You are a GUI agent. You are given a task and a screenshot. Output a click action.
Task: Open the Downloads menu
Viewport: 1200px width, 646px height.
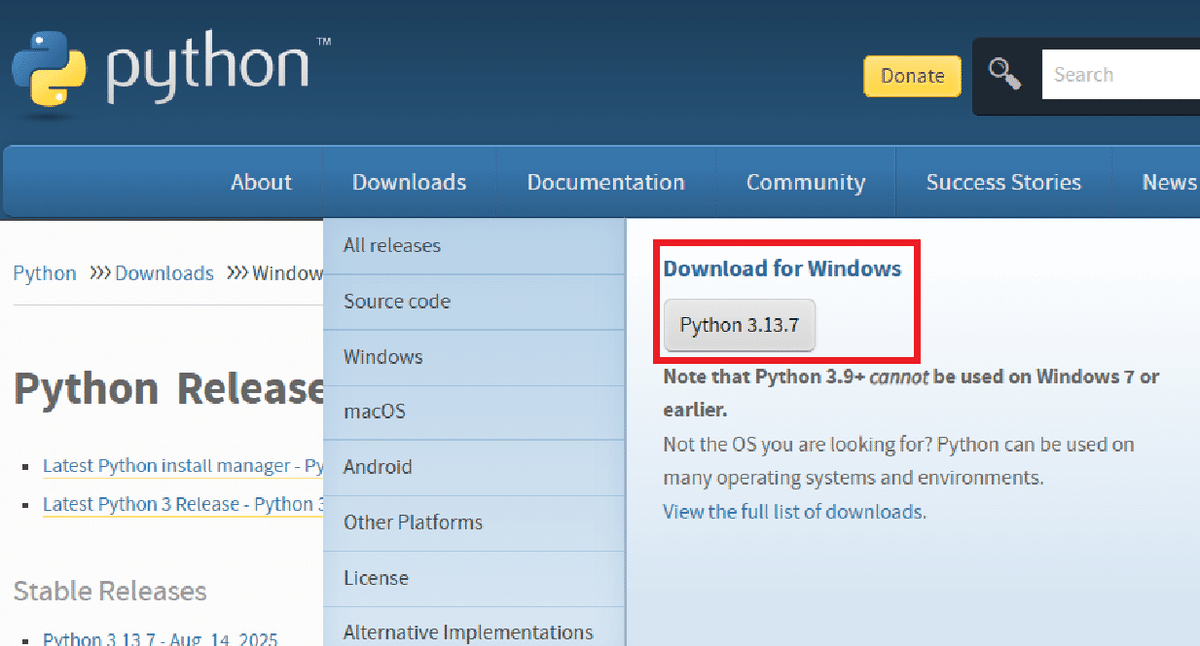tap(409, 182)
